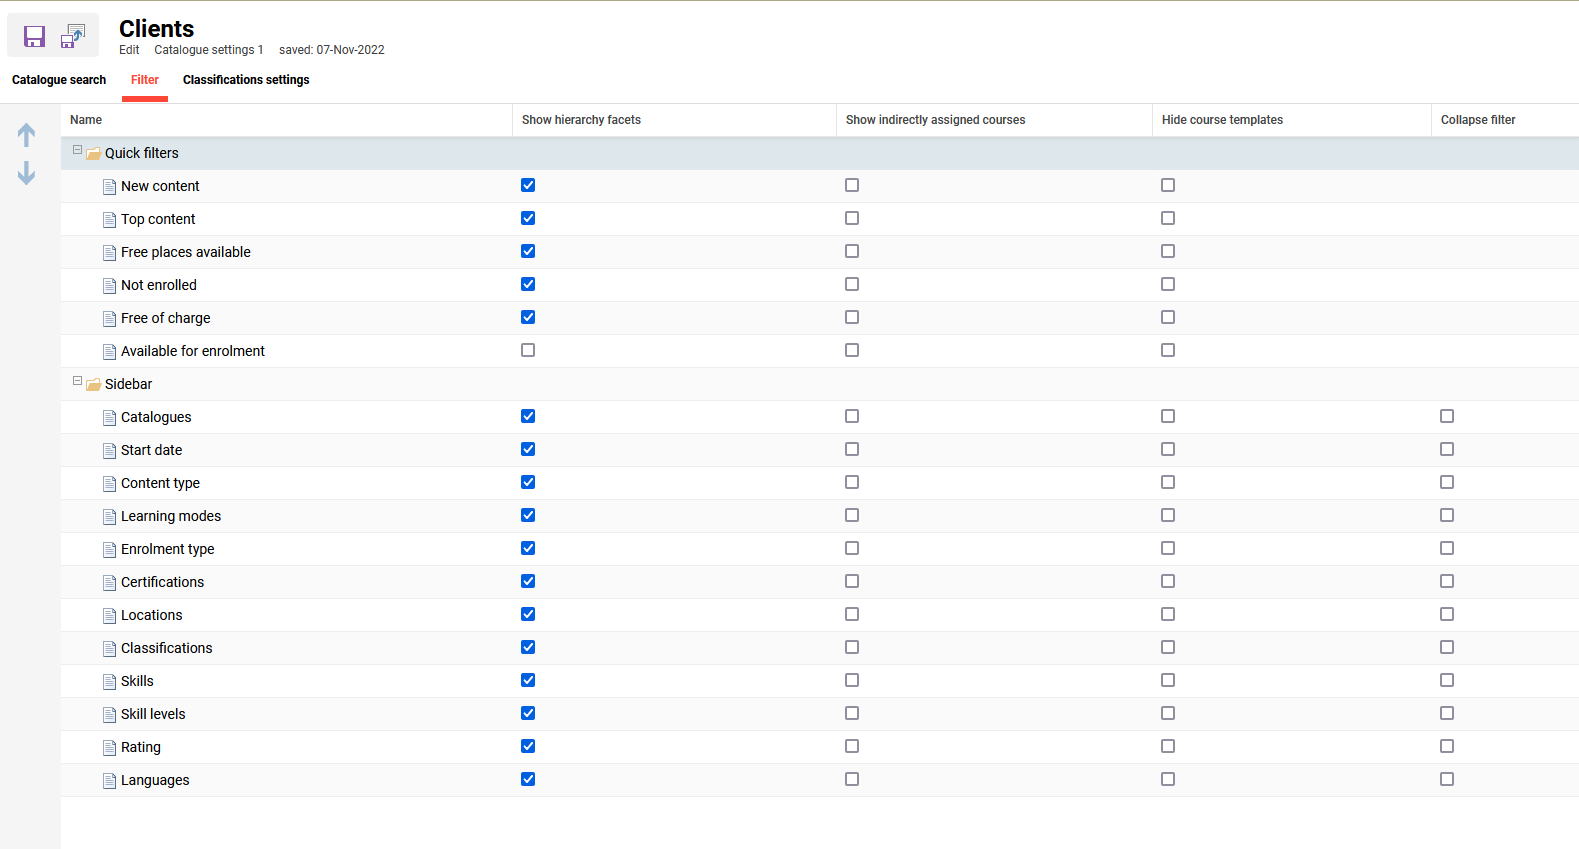Uncheck Show hierarchy facets for Top content

[528, 218]
